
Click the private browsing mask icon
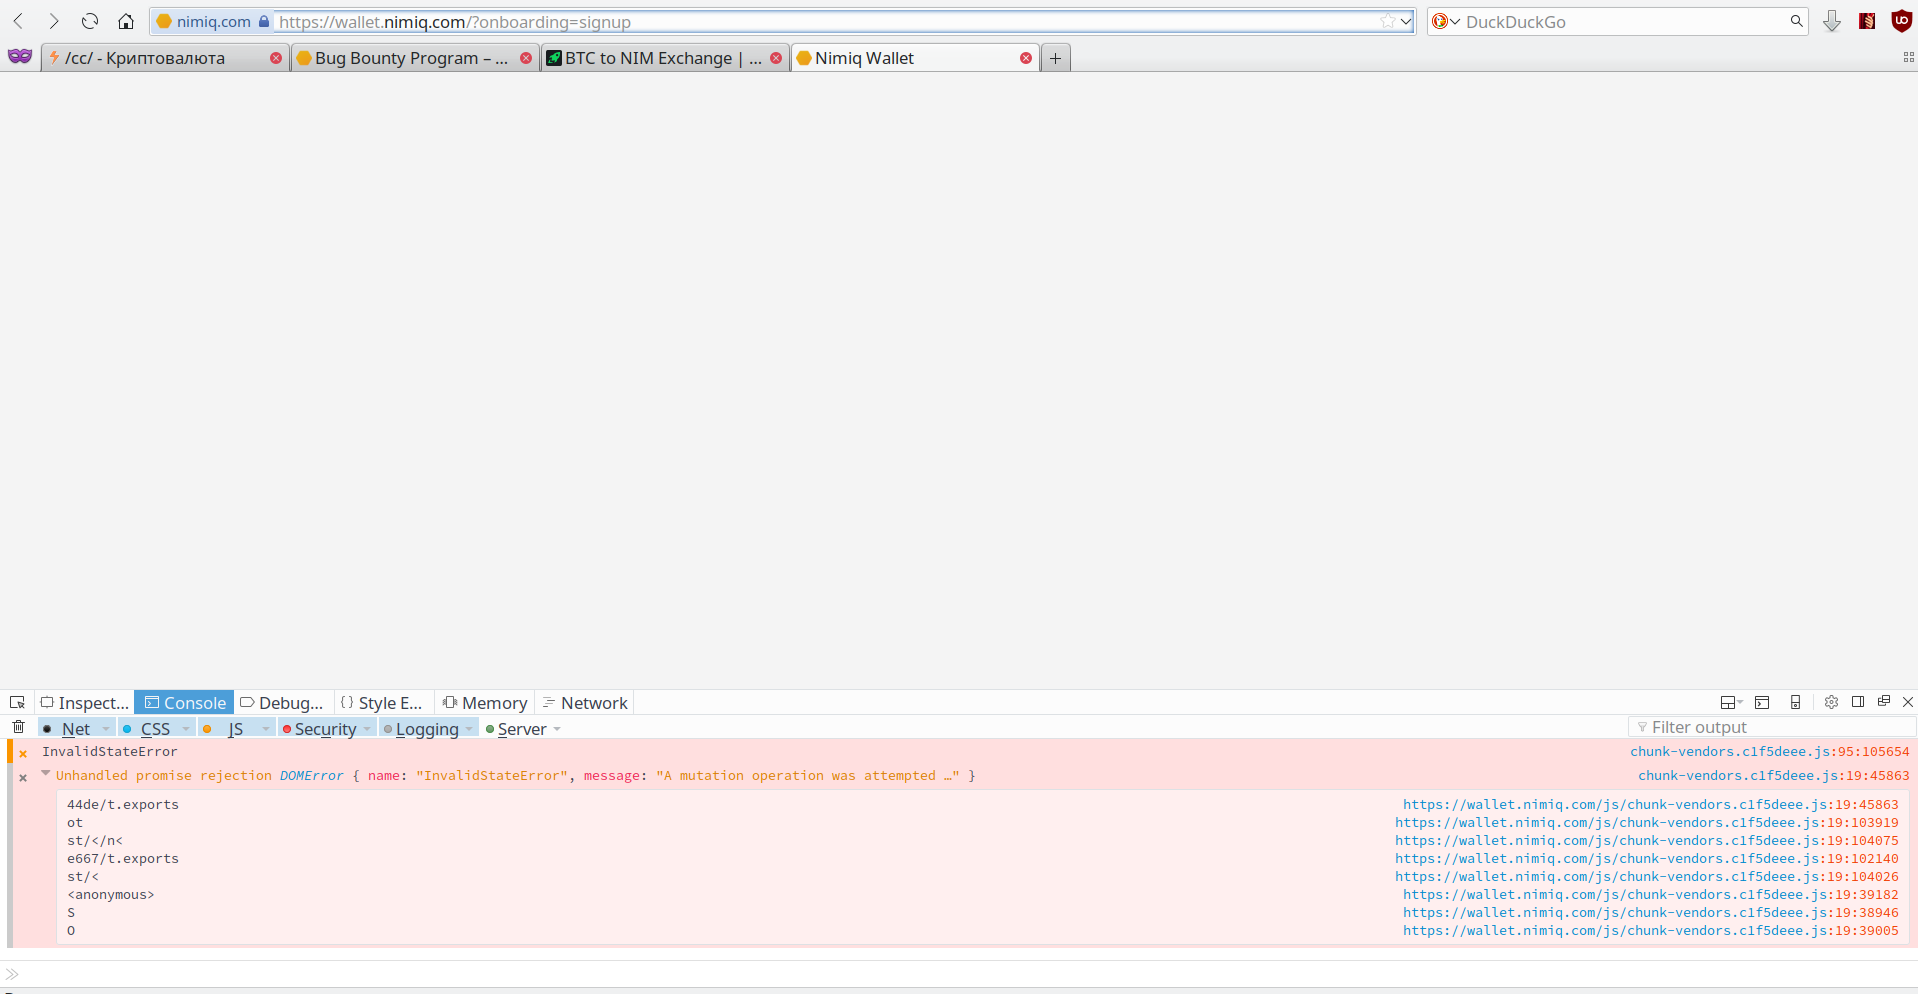20,57
